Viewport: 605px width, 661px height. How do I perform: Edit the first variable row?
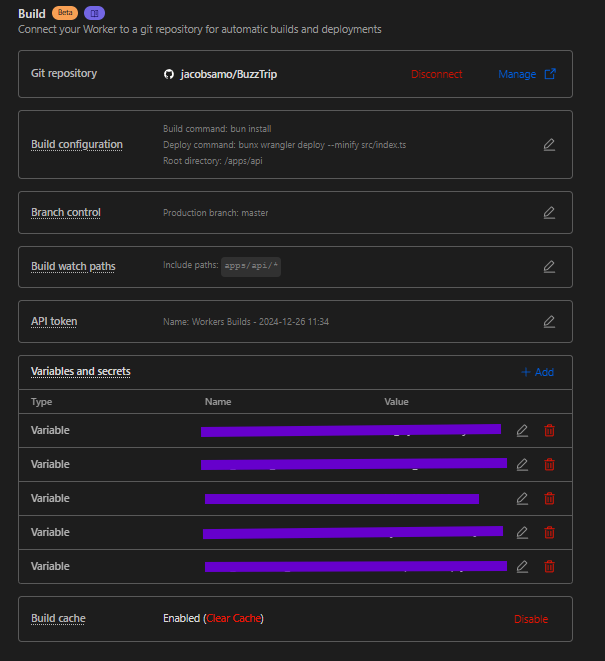[x=522, y=431]
